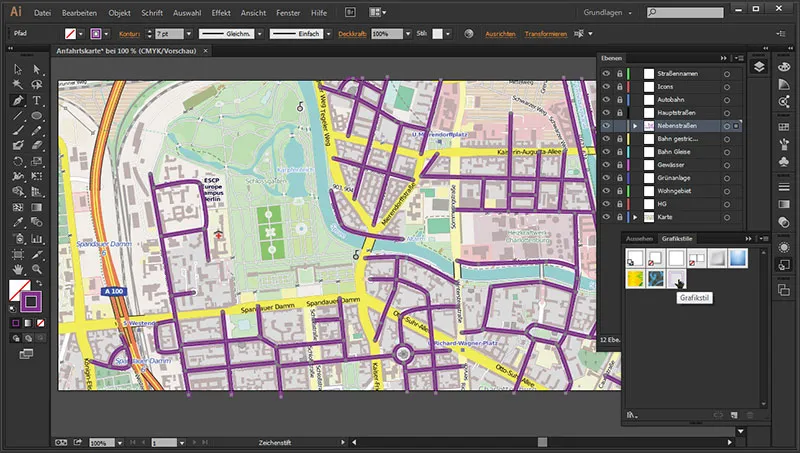Click the Kontur link in control bar
Viewport: 800px width, 453px height.
coord(130,34)
